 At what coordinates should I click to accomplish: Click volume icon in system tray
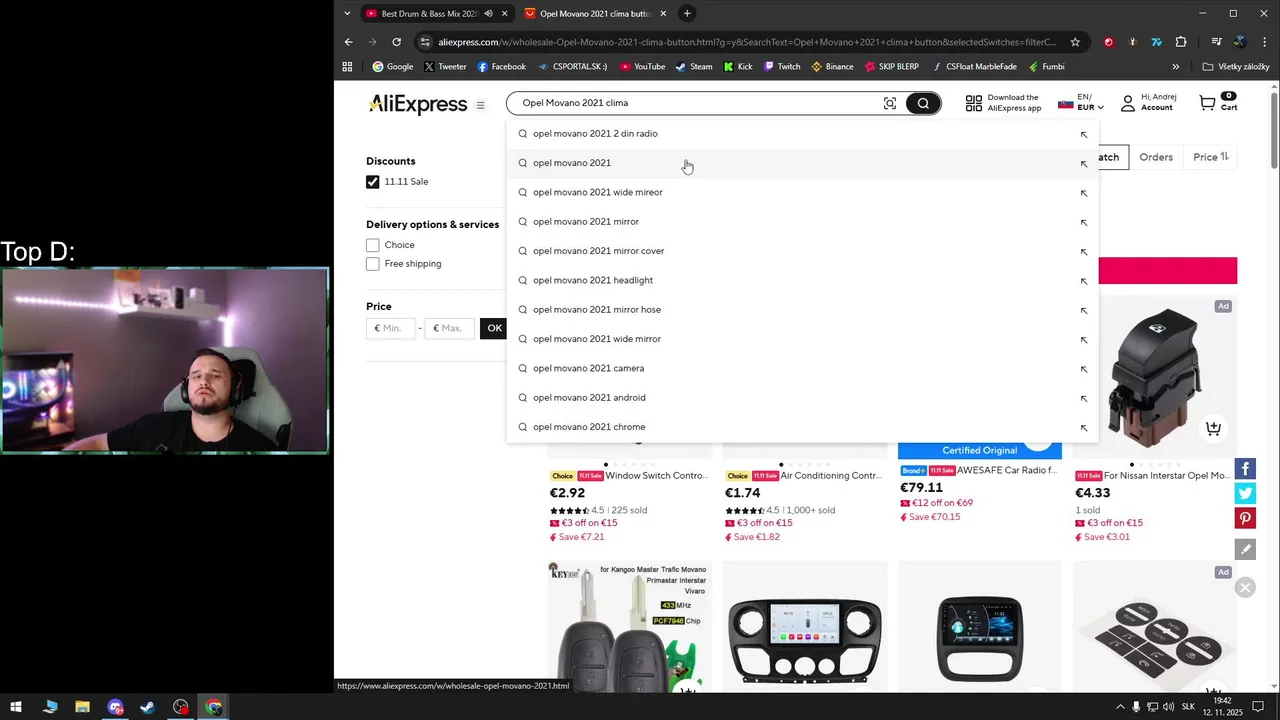1168,707
